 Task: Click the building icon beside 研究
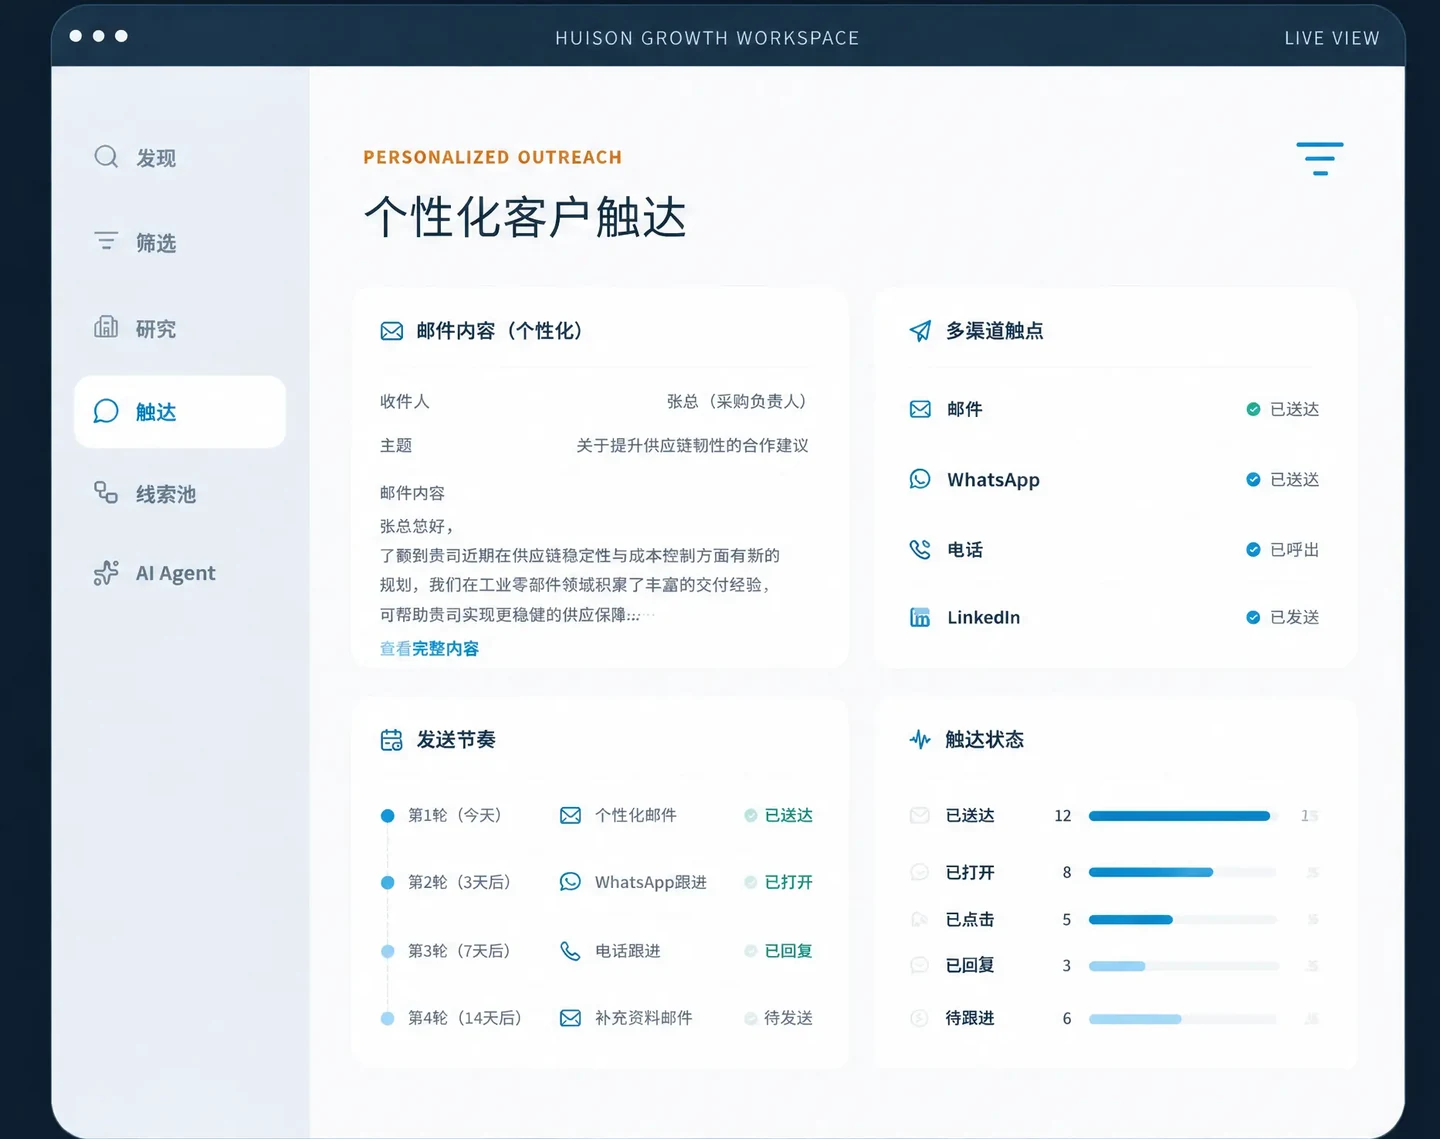point(106,327)
